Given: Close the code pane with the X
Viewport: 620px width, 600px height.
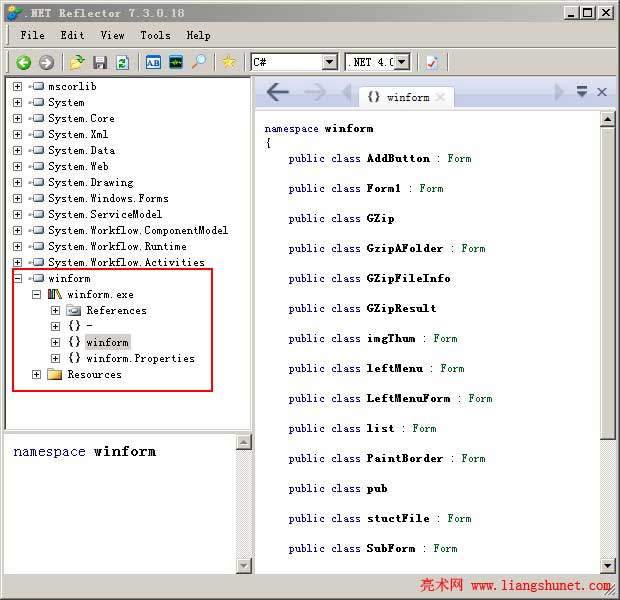Looking at the screenshot, I should click(602, 92).
